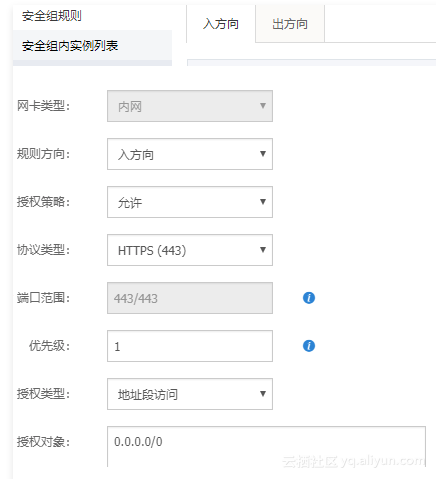
Task: Click the 网卡类型: label
Action: pyautogui.click(x=43, y=106)
